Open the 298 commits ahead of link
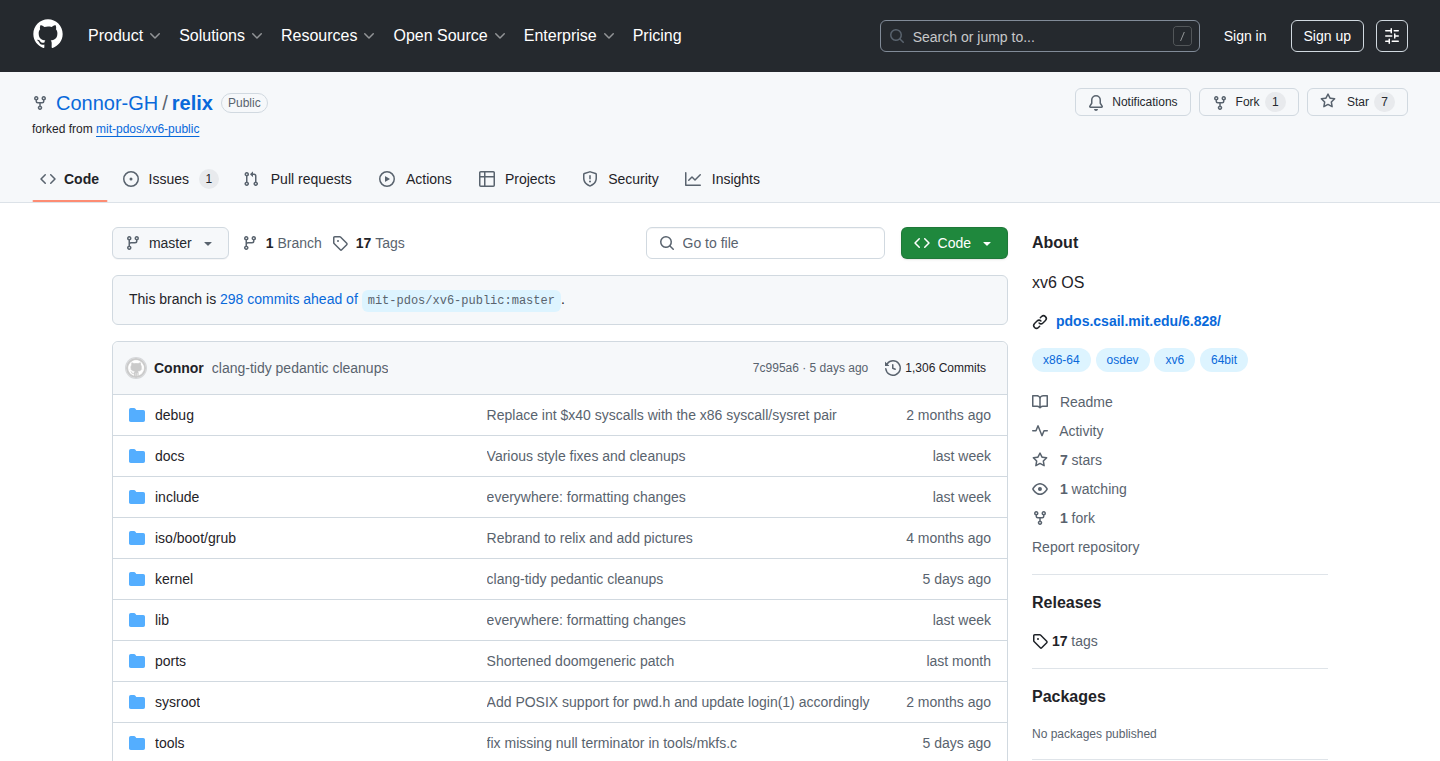 coord(289,299)
